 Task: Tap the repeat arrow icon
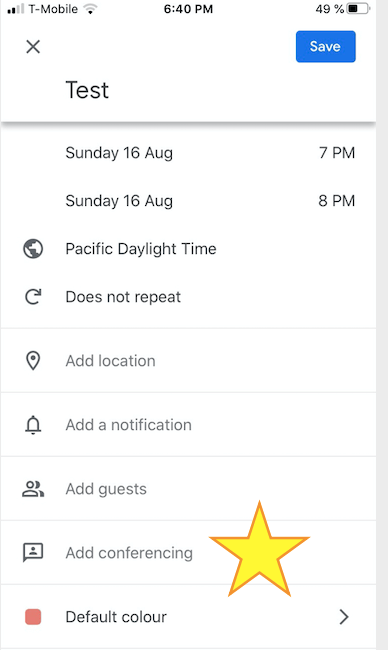tap(33, 297)
